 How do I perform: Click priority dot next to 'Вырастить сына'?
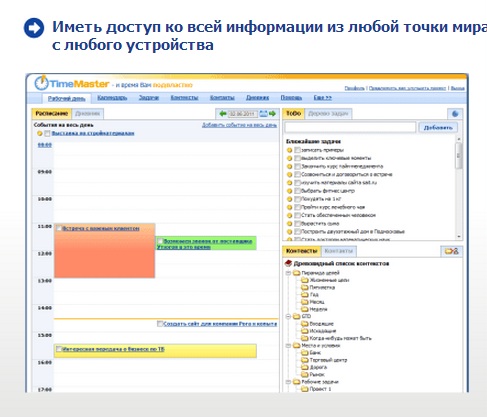click(x=289, y=224)
